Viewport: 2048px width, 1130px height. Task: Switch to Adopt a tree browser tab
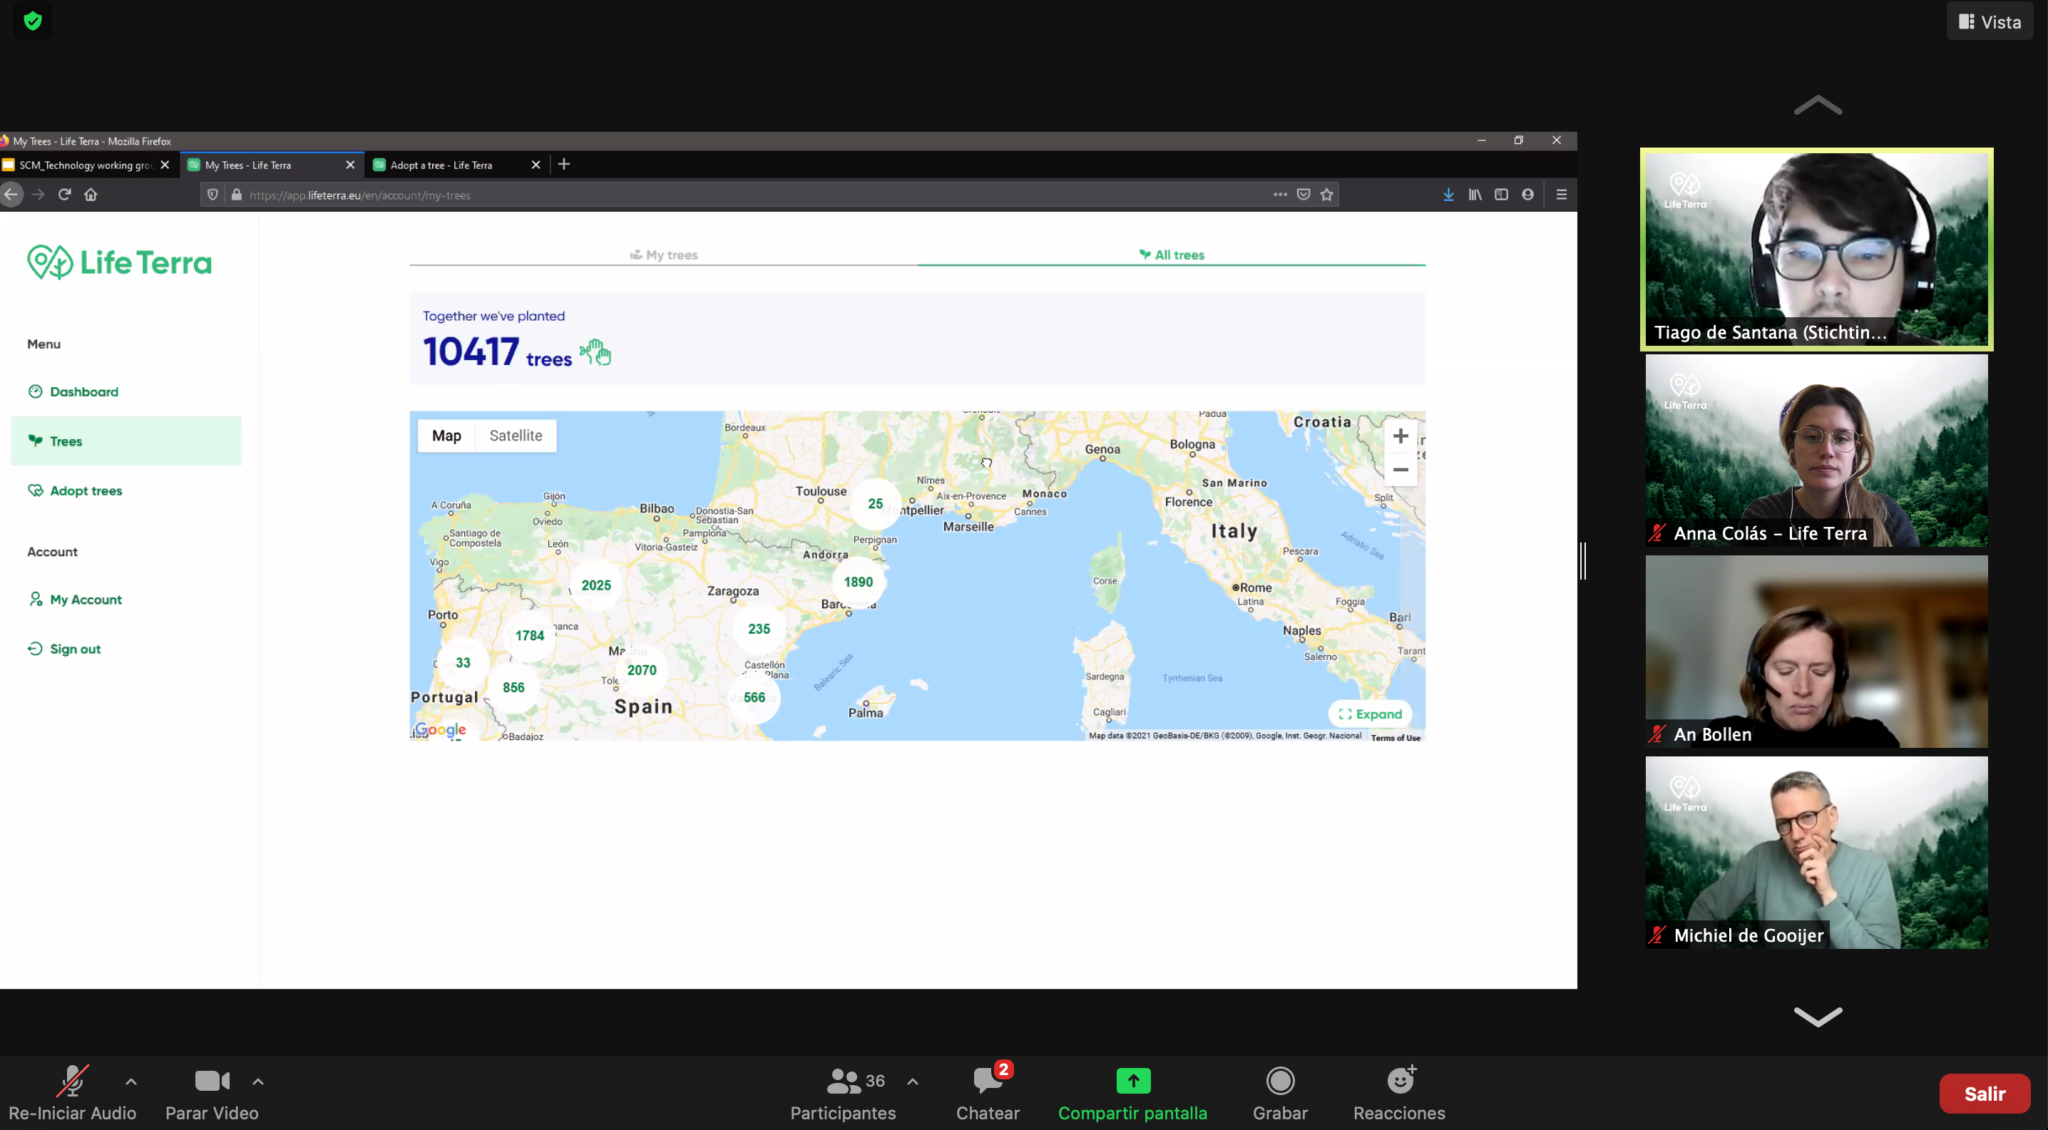pyautogui.click(x=441, y=165)
